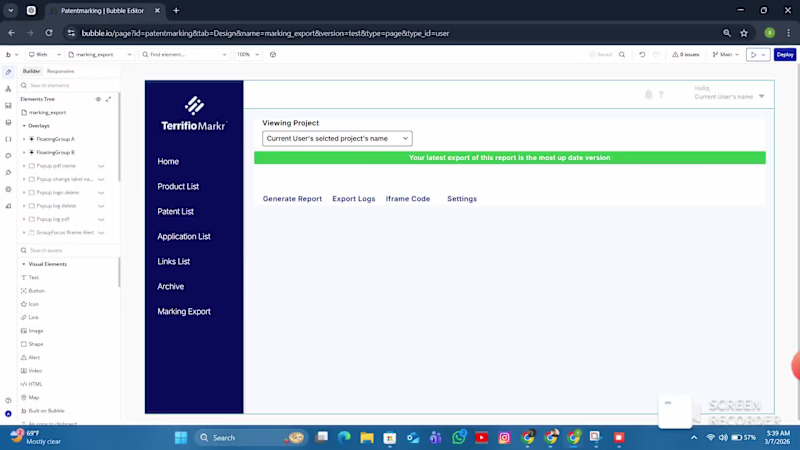The width and height of the screenshot is (800, 450).
Task: Open the preview arrow dropdown beside play
Action: [x=764, y=55]
